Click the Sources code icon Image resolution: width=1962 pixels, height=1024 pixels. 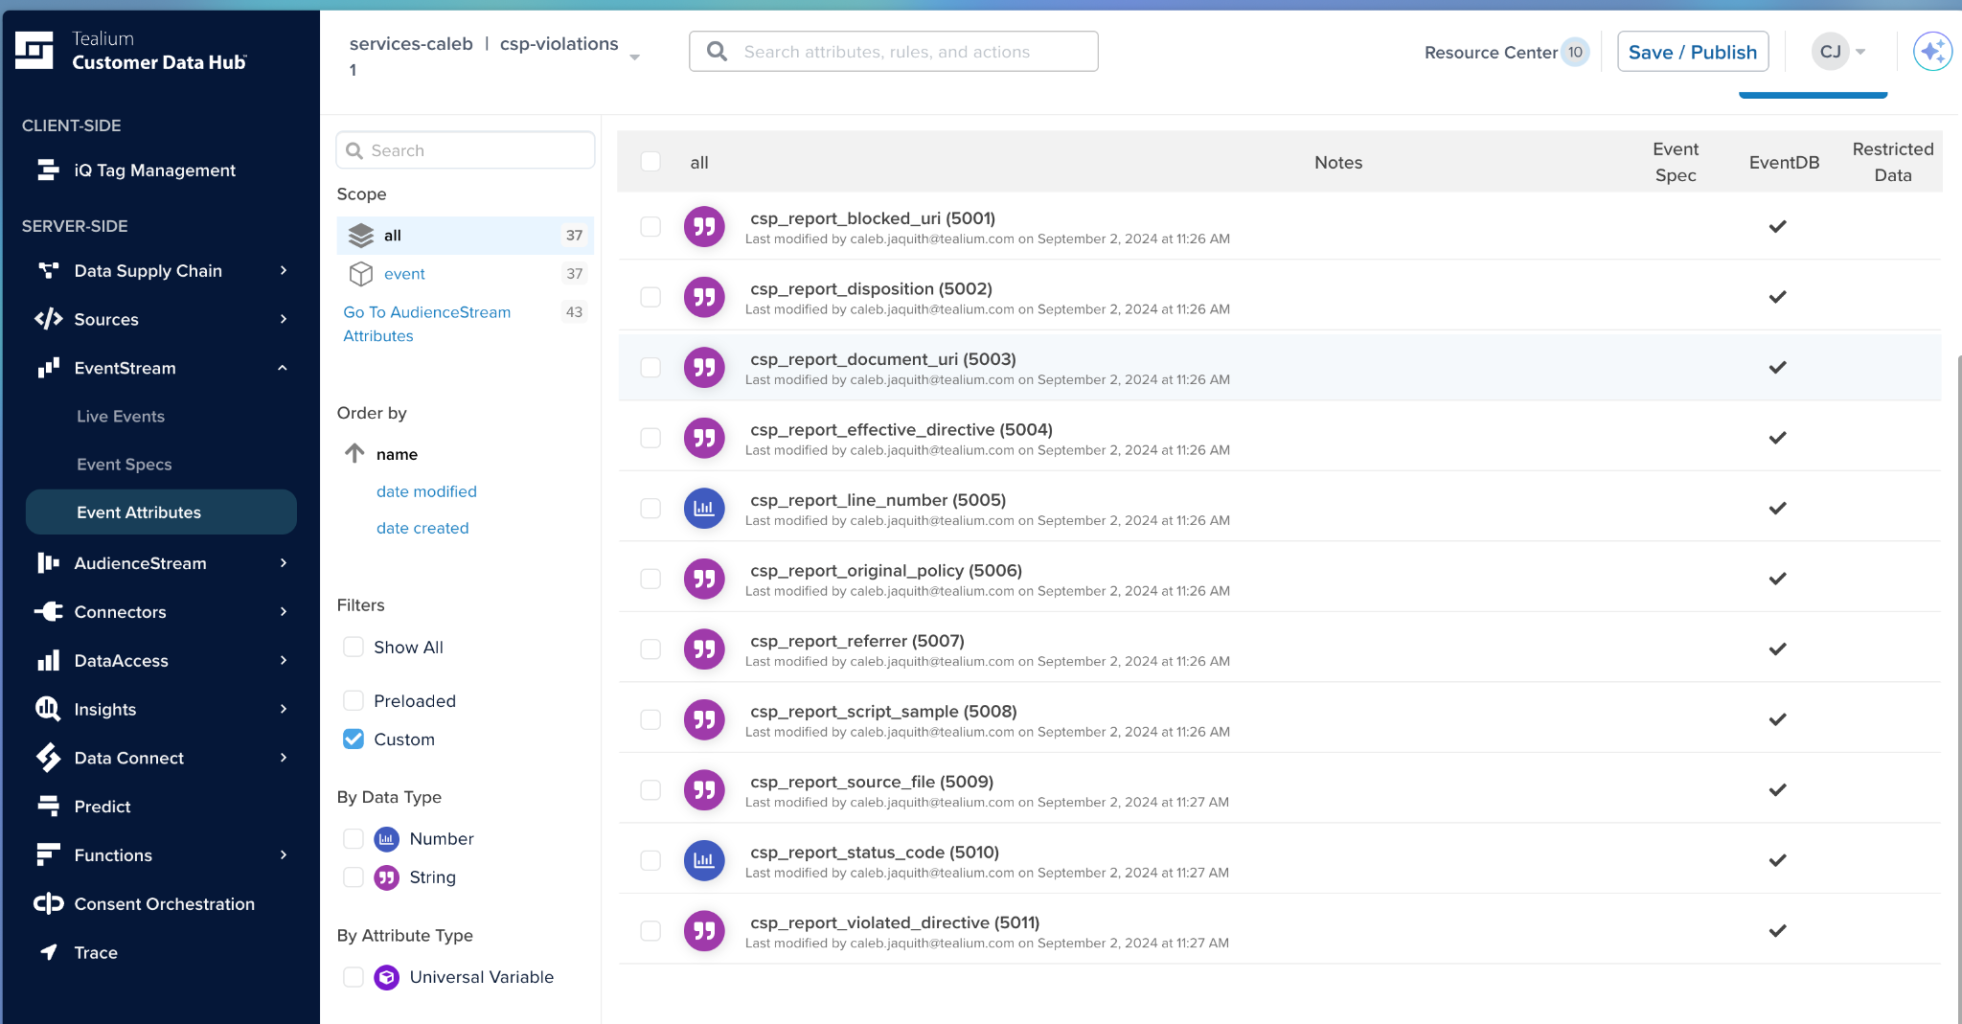[x=48, y=319]
